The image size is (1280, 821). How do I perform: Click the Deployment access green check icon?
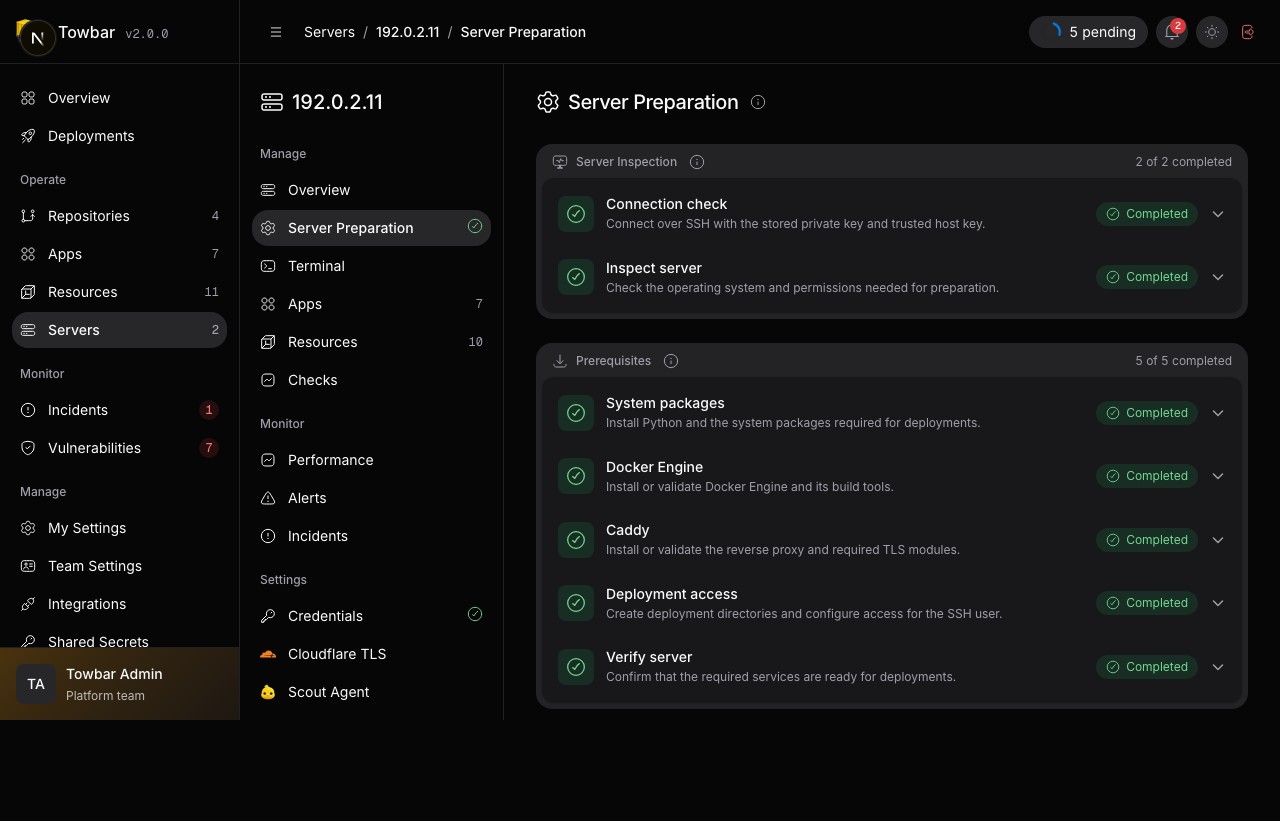[x=576, y=603]
